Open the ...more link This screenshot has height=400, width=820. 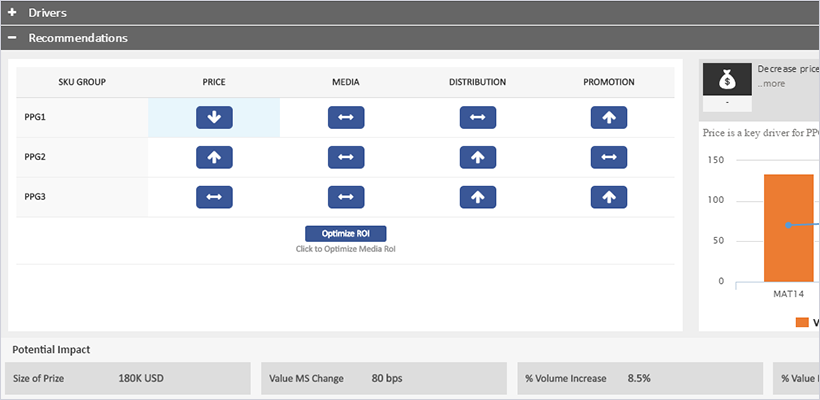point(771,83)
